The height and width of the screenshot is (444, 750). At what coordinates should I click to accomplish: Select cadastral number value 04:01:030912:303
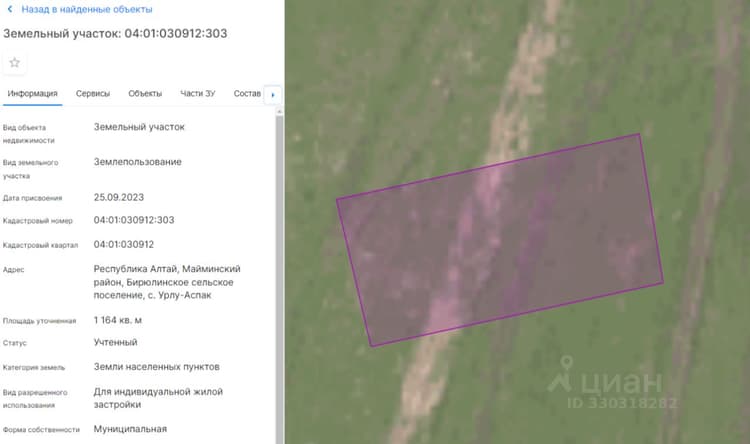134,220
